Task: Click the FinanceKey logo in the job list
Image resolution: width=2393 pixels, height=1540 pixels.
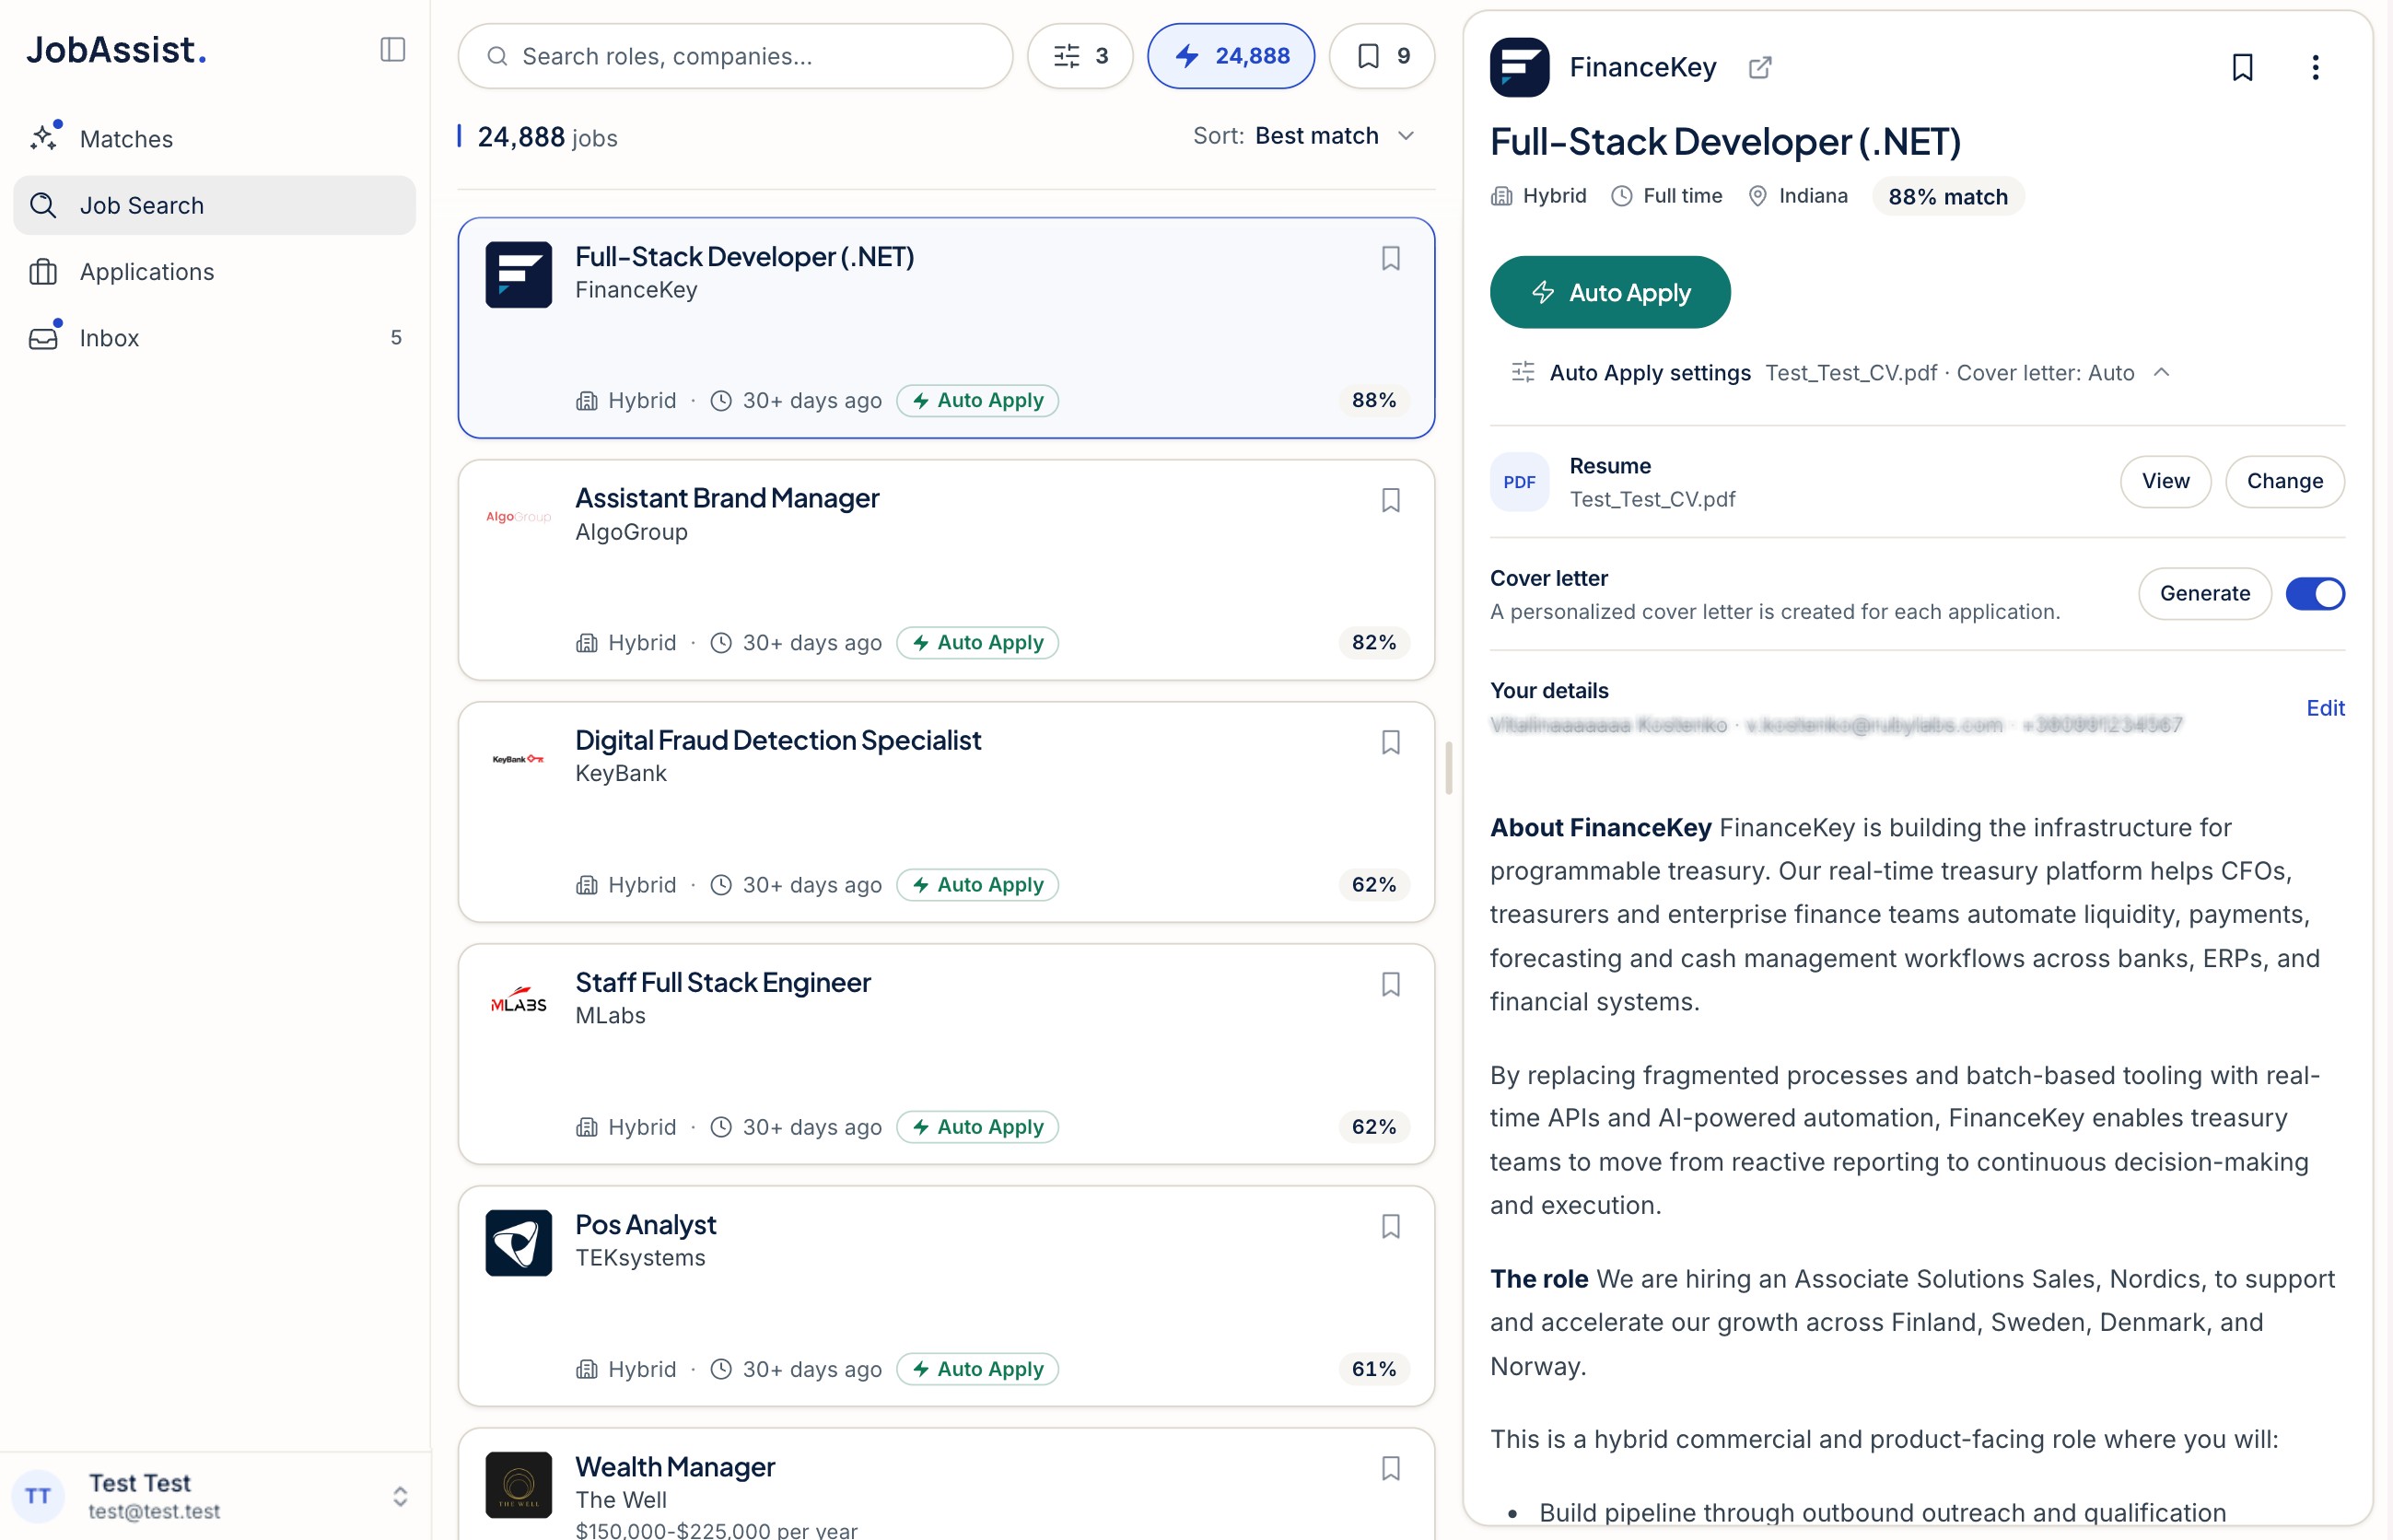Action: point(518,274)
